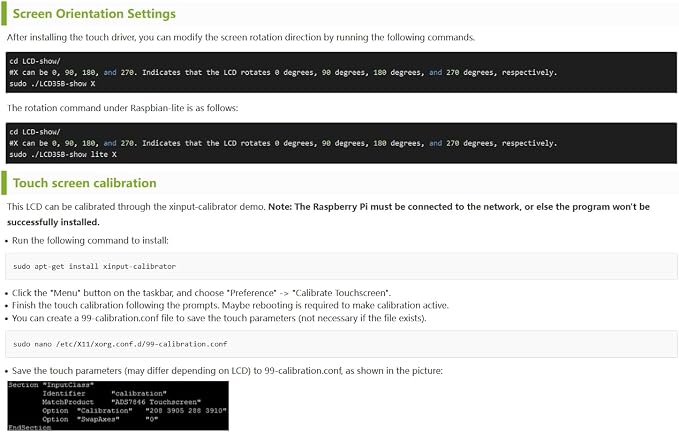
Task: Click 'Save the touch parameters' bullet text
Action: click(x=227, y=371)
